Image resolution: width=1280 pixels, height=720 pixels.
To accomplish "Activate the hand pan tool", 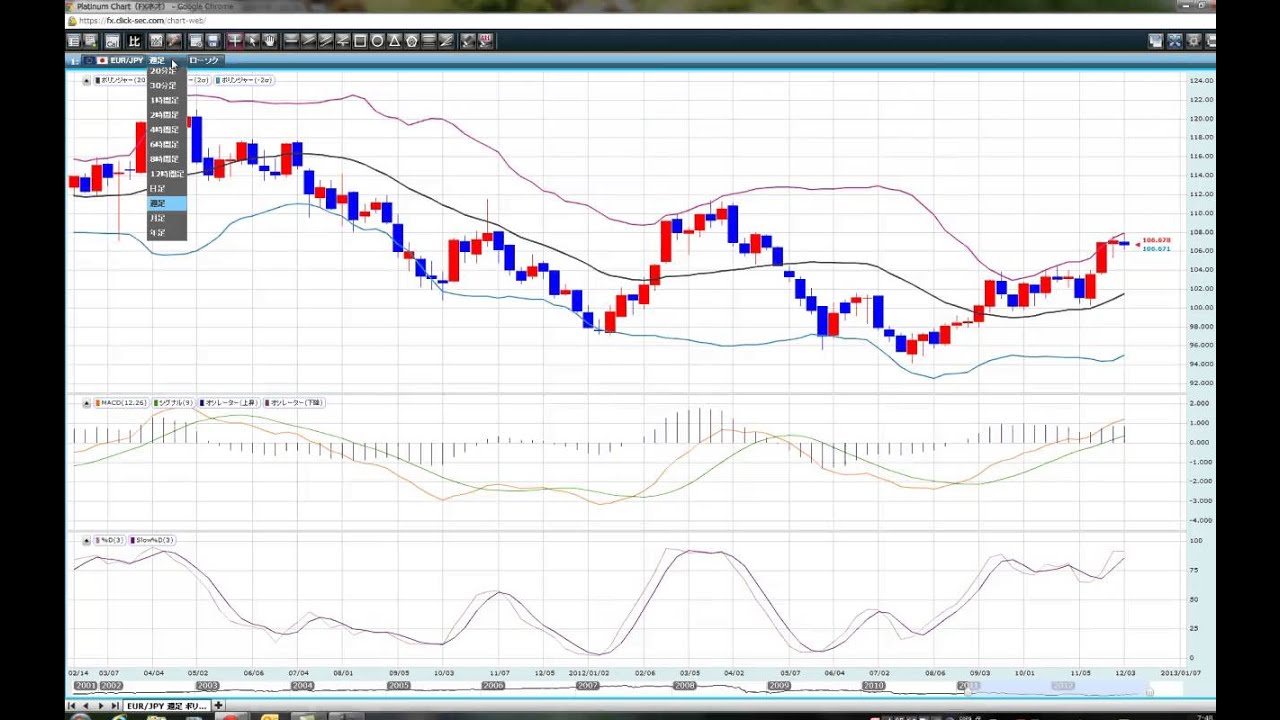I will 269,41.
